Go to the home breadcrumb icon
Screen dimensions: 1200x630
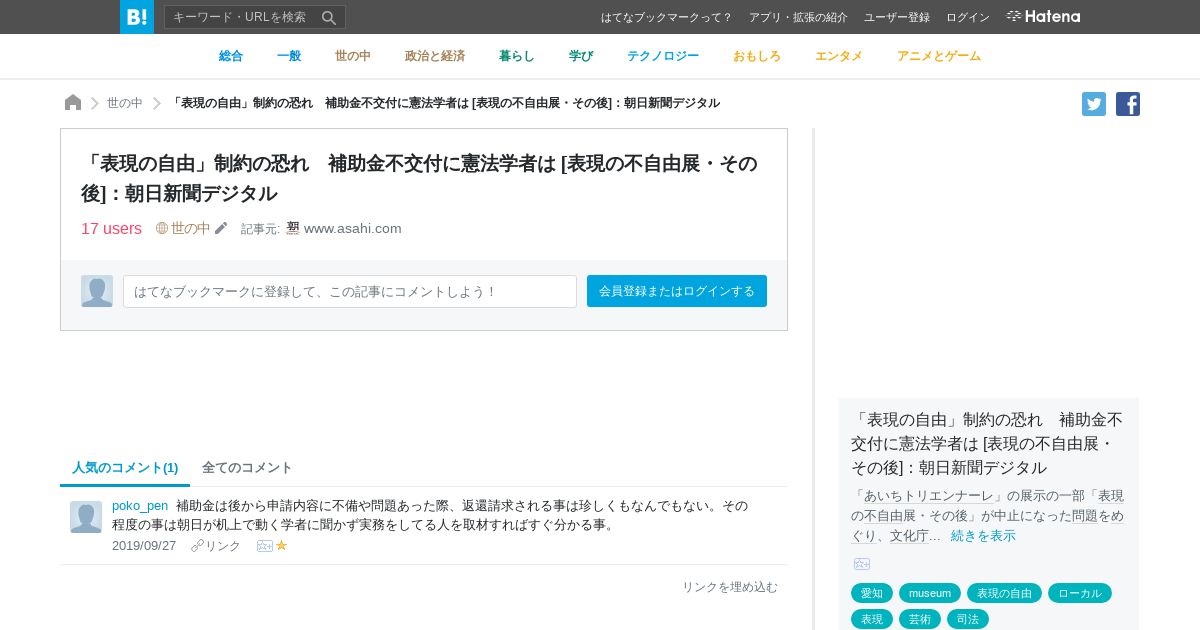(x=73, y=103)
